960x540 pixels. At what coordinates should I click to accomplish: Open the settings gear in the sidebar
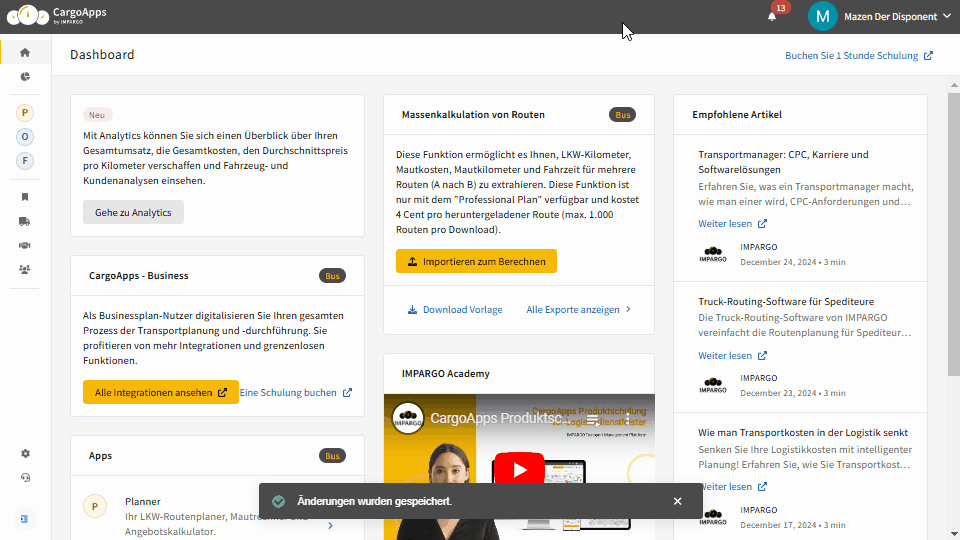point(25,454)
